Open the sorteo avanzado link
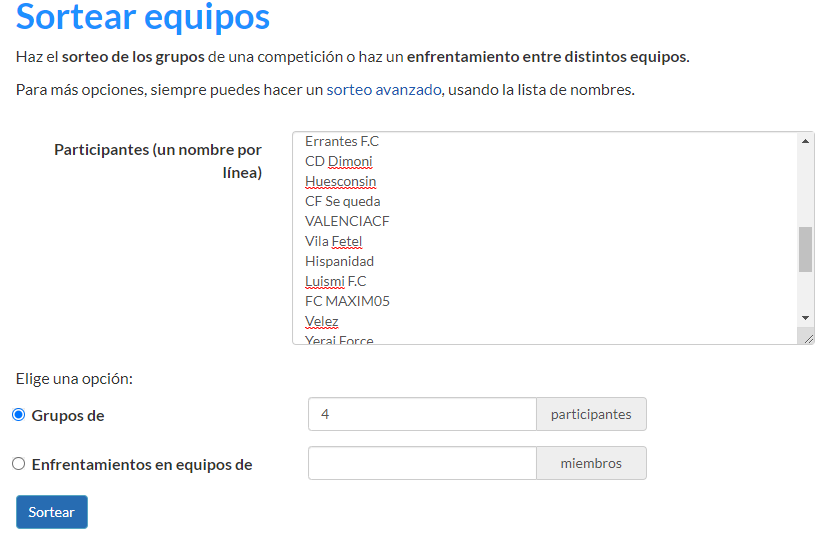Image resolution: width=827 pixels, height=545 pixels. point(383,89)
